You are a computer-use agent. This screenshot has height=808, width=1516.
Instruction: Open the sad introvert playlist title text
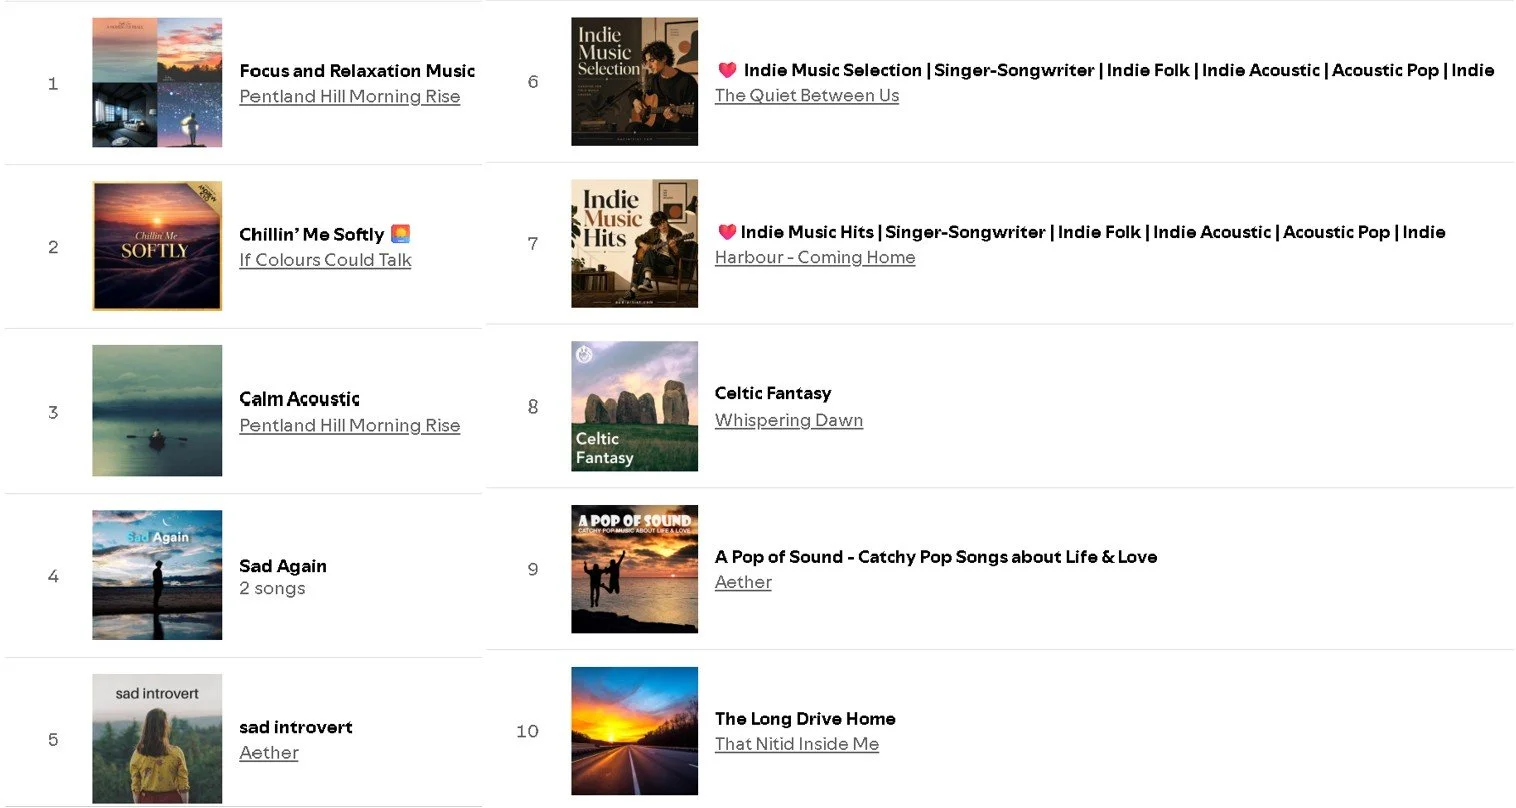[x=296, y=727]
